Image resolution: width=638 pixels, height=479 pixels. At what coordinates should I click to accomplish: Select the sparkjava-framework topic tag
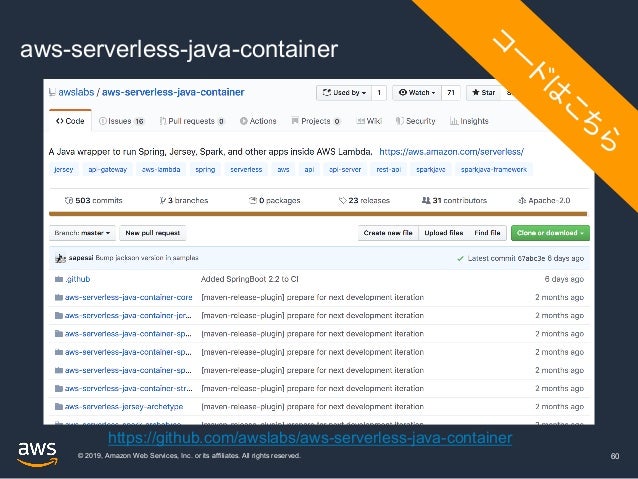[x=494, y=169]
